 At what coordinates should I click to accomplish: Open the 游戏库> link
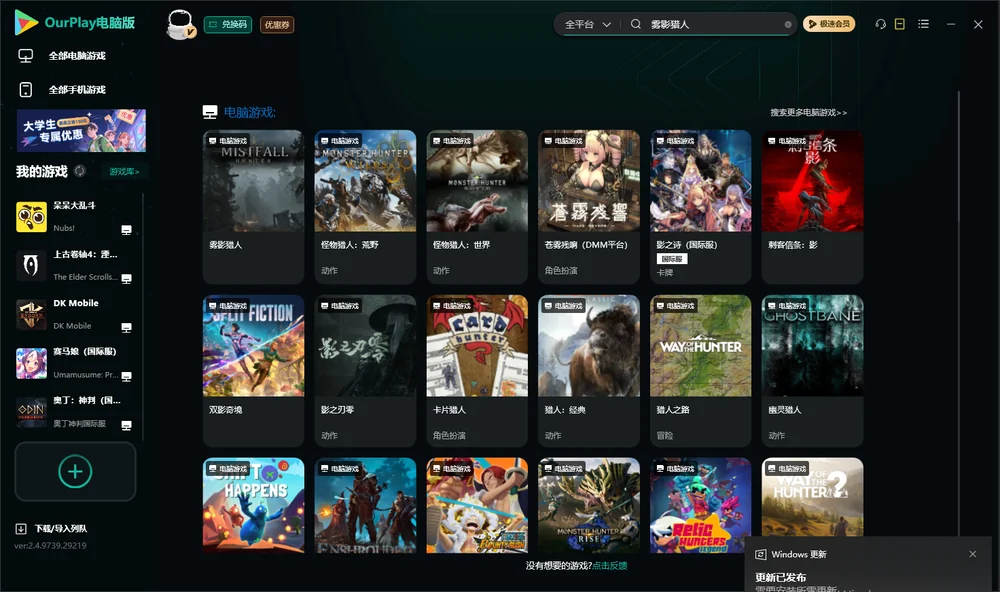tap(124, 172)
